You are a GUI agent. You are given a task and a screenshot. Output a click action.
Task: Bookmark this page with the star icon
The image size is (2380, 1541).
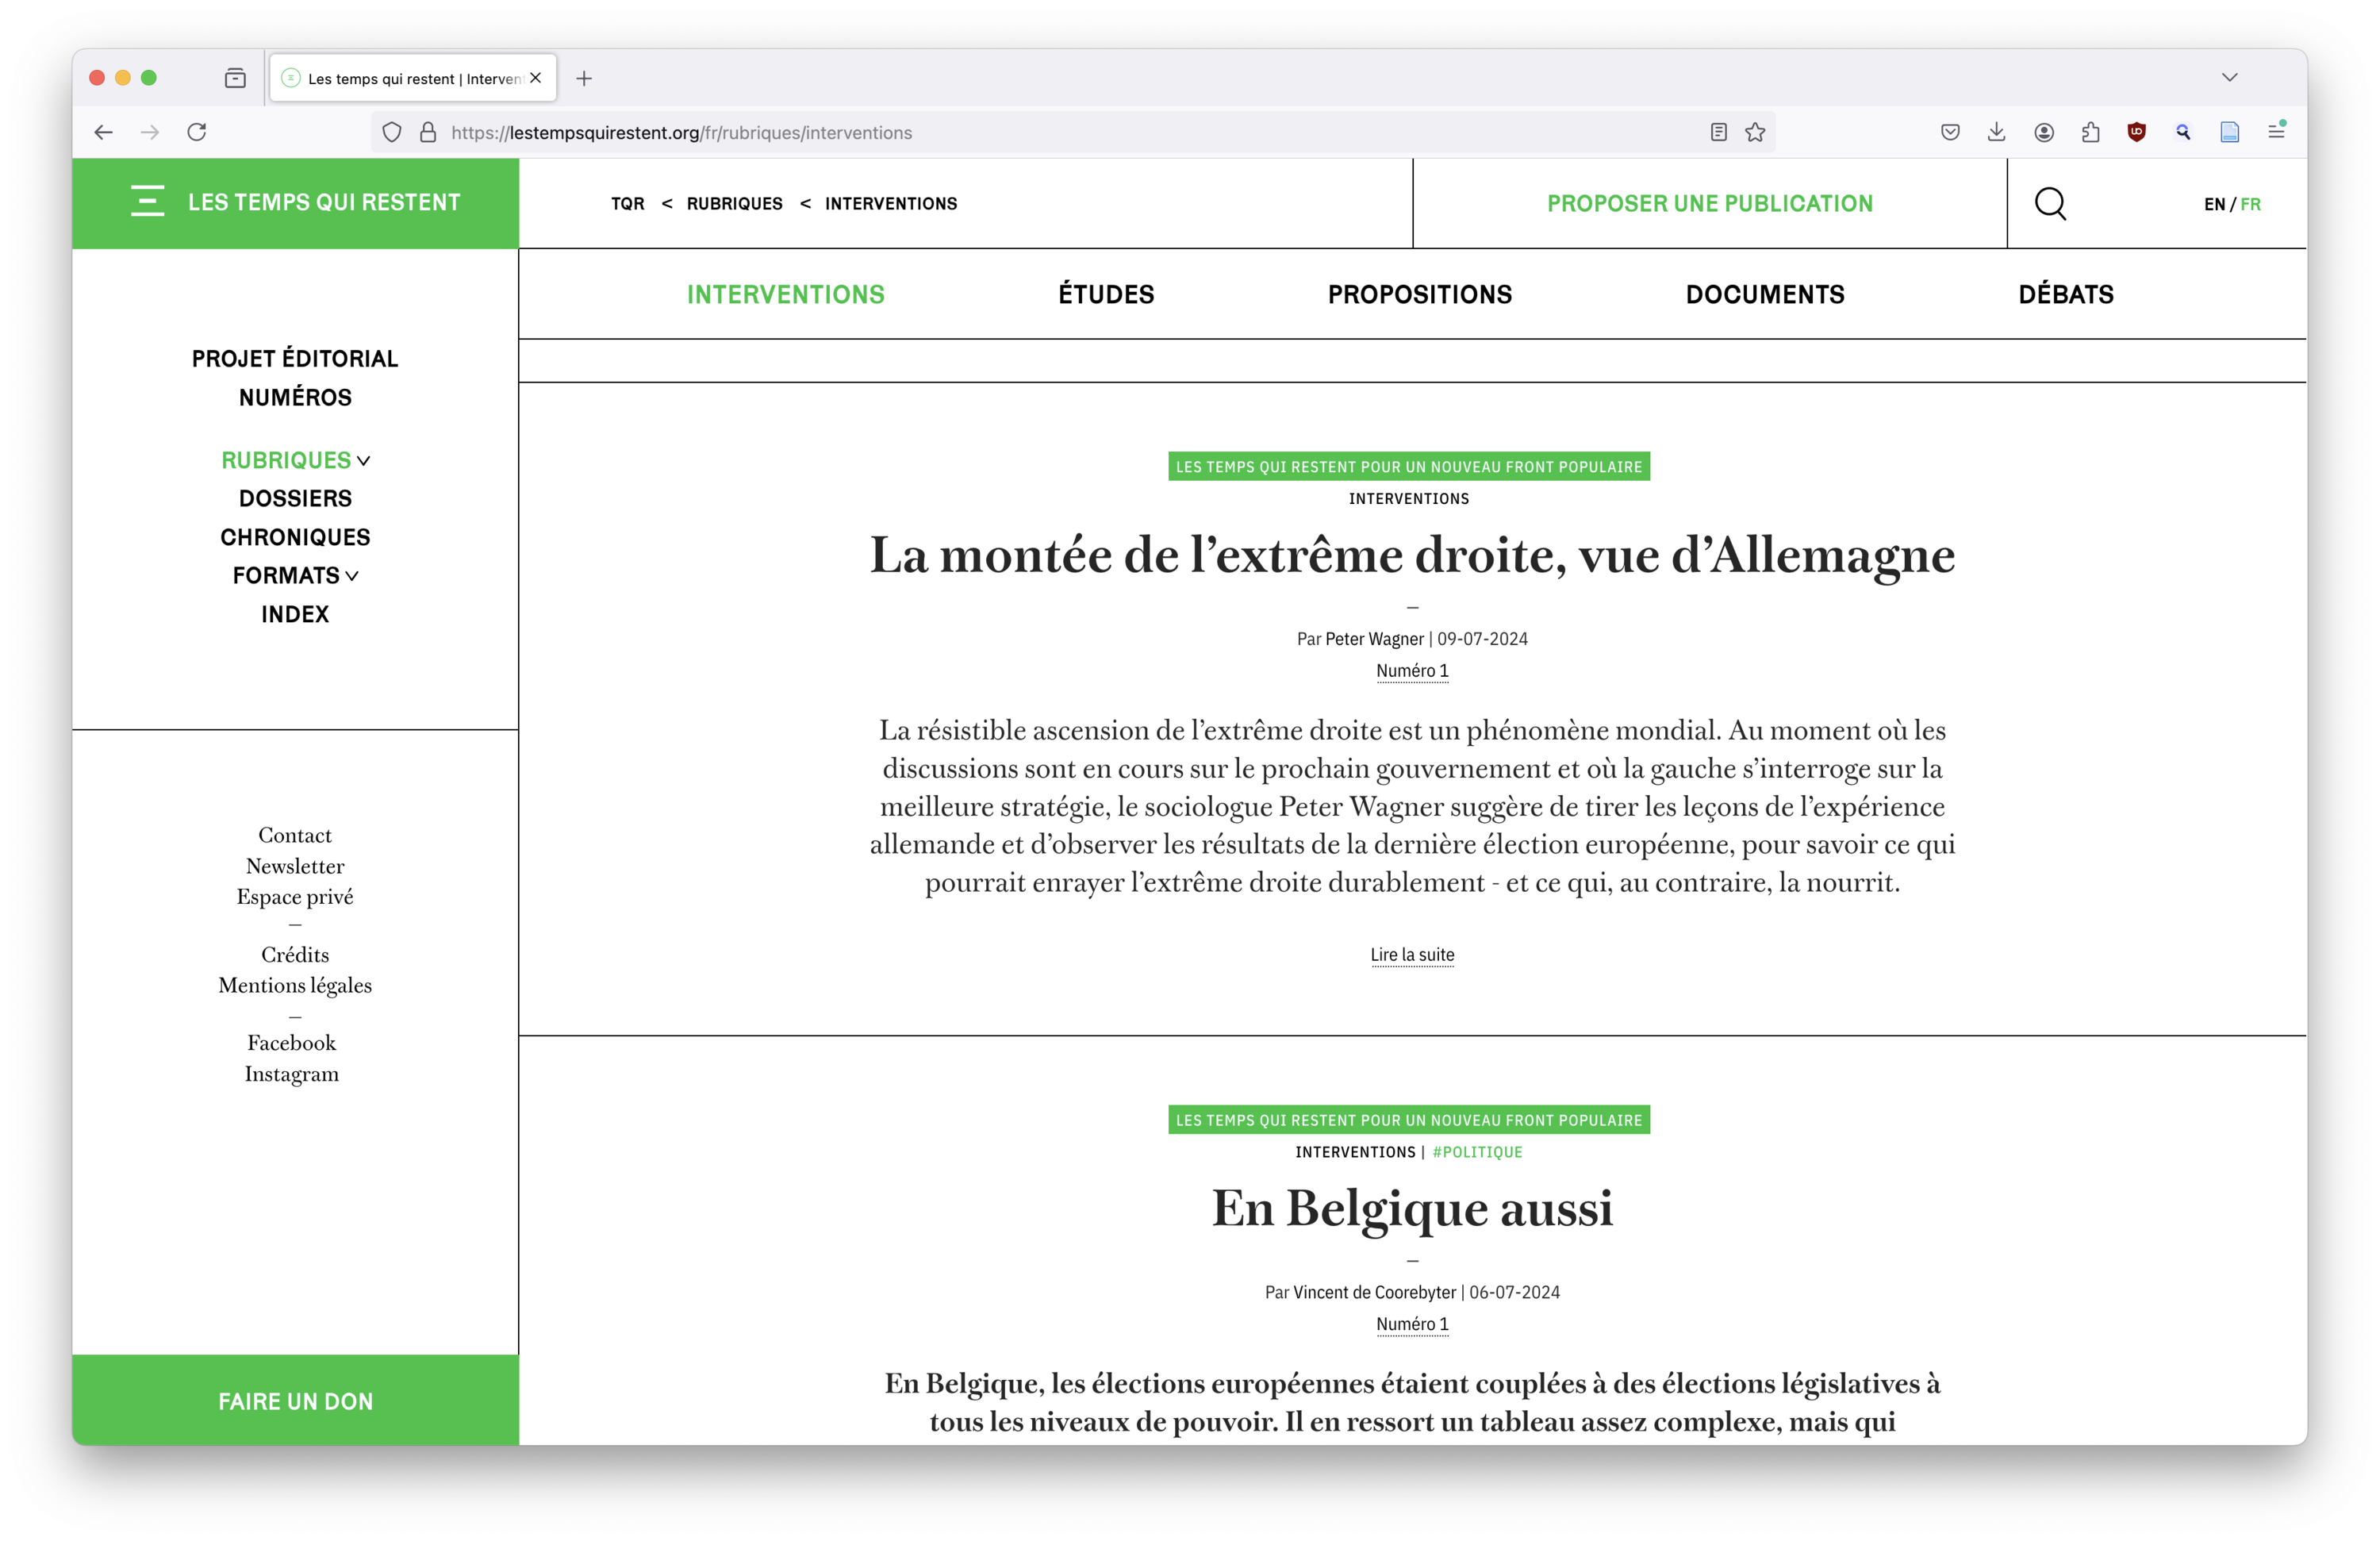[1755, 132]
